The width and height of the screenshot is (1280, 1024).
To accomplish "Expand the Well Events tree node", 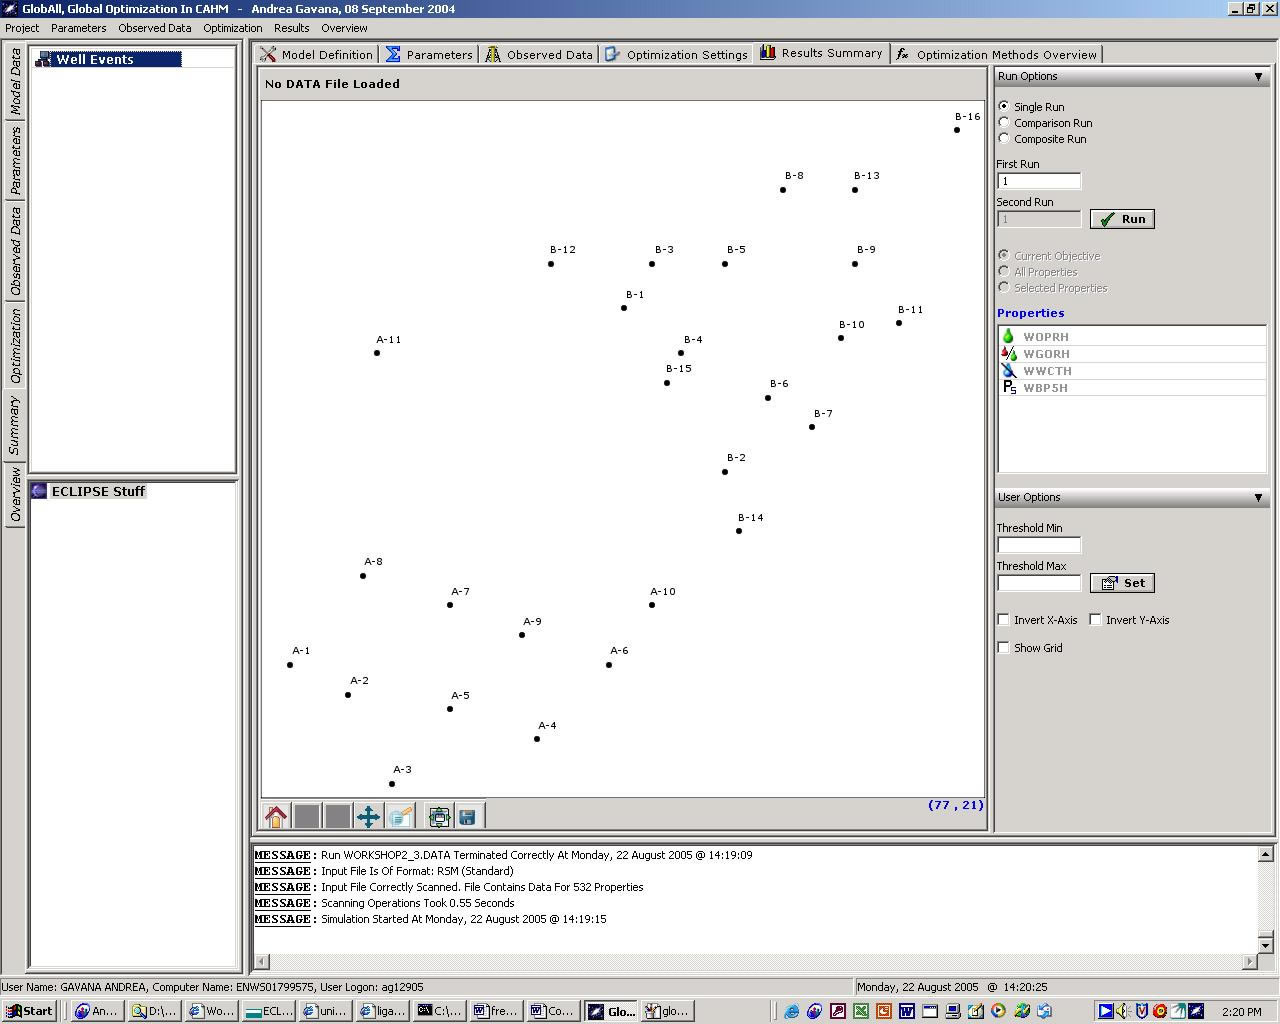I will [x=44, y=60].
